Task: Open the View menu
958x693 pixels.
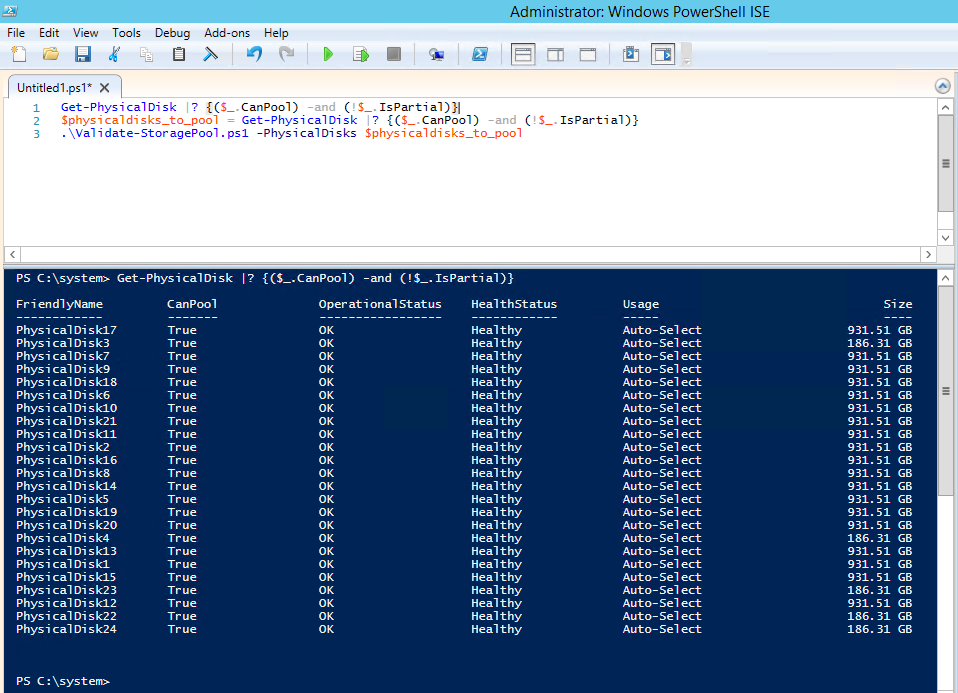Action: click(86, 33)
